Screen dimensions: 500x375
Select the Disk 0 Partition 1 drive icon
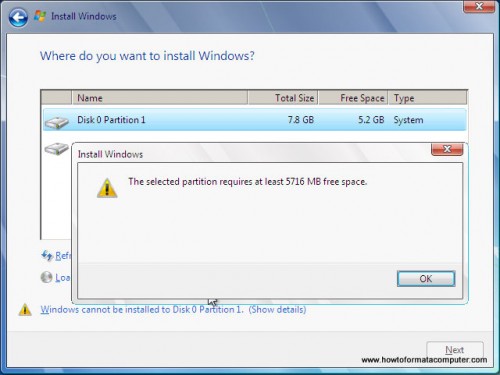click(x=57, y=122)
